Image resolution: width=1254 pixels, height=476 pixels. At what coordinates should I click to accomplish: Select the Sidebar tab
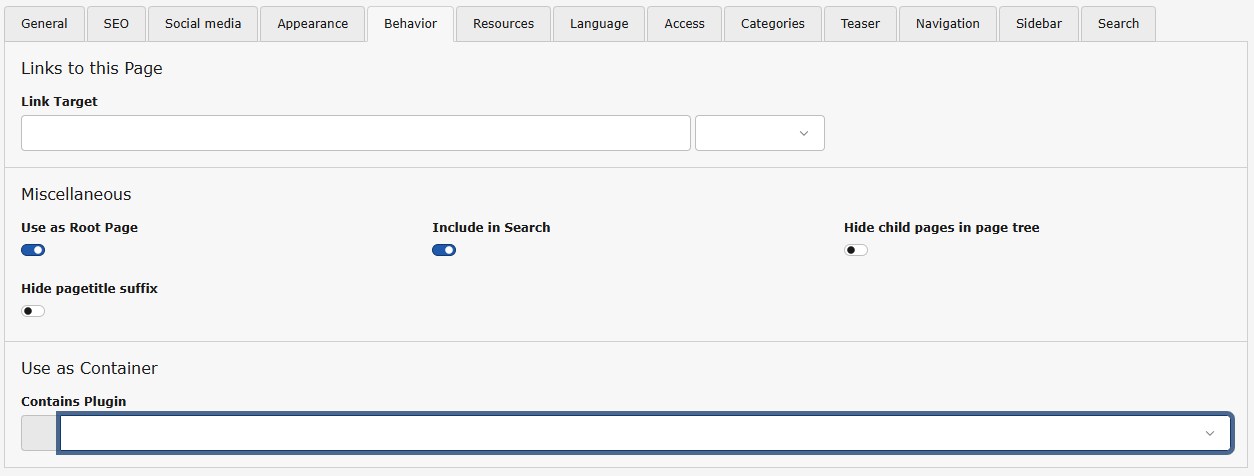click(x=1038, y=24)
